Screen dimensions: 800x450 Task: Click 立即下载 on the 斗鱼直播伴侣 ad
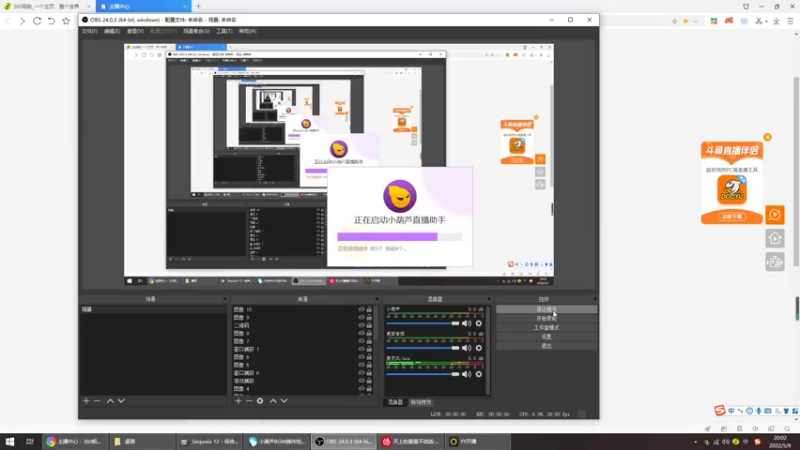pos(732,217)
